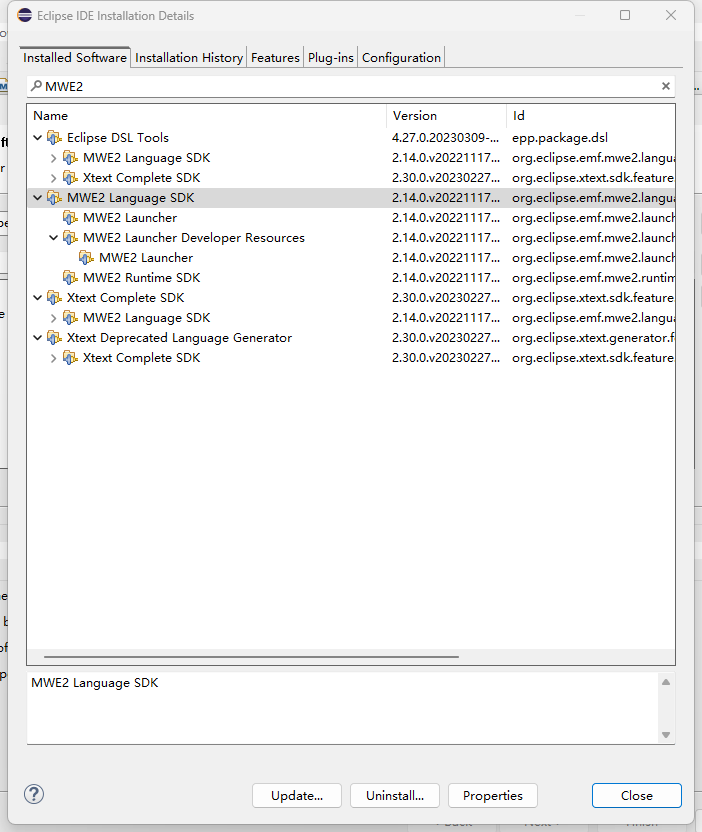Click the description pane scroll down arrow
This screenshot has width=702, height=832.
(666, 735)
